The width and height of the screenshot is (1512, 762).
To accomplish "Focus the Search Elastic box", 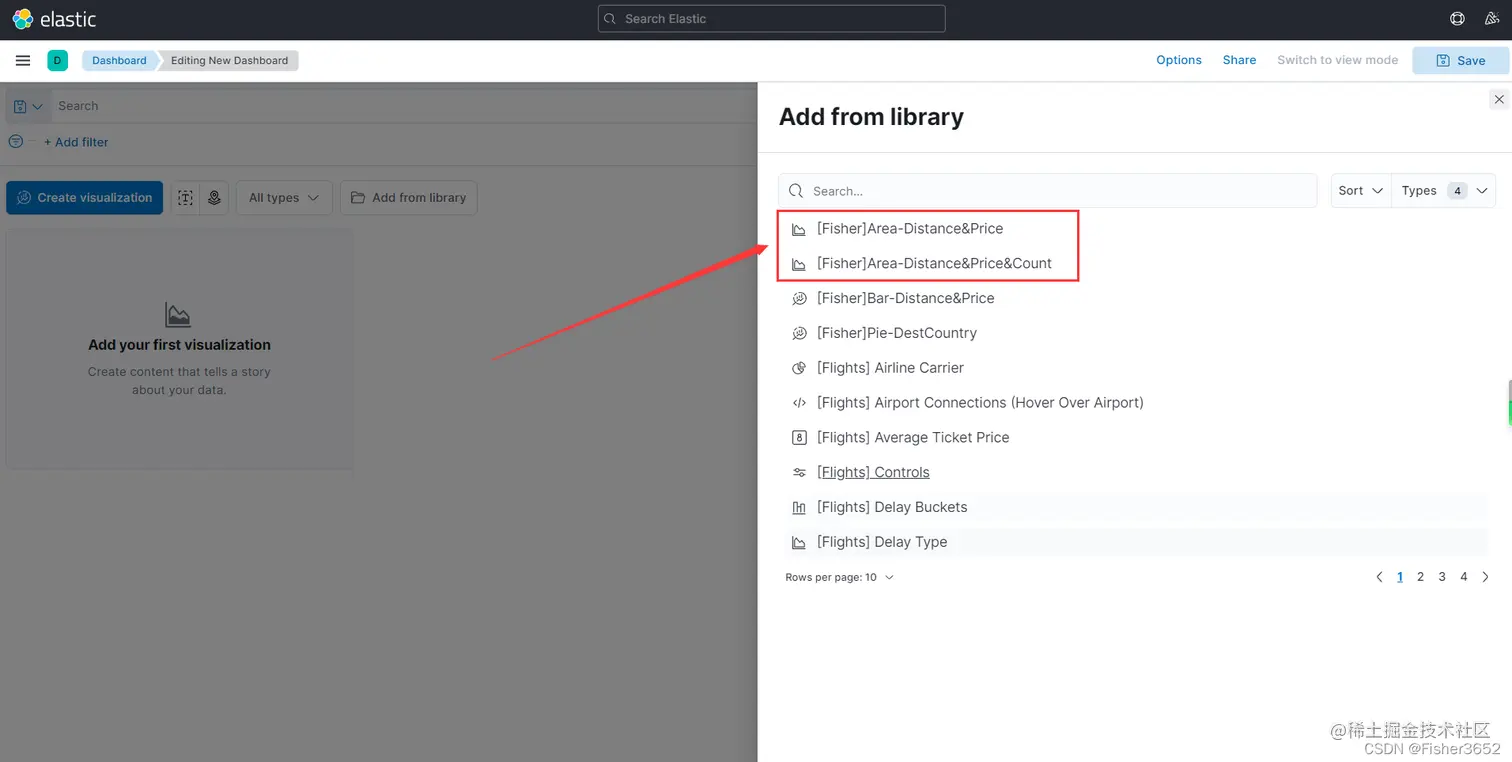I will coord(771,19).
